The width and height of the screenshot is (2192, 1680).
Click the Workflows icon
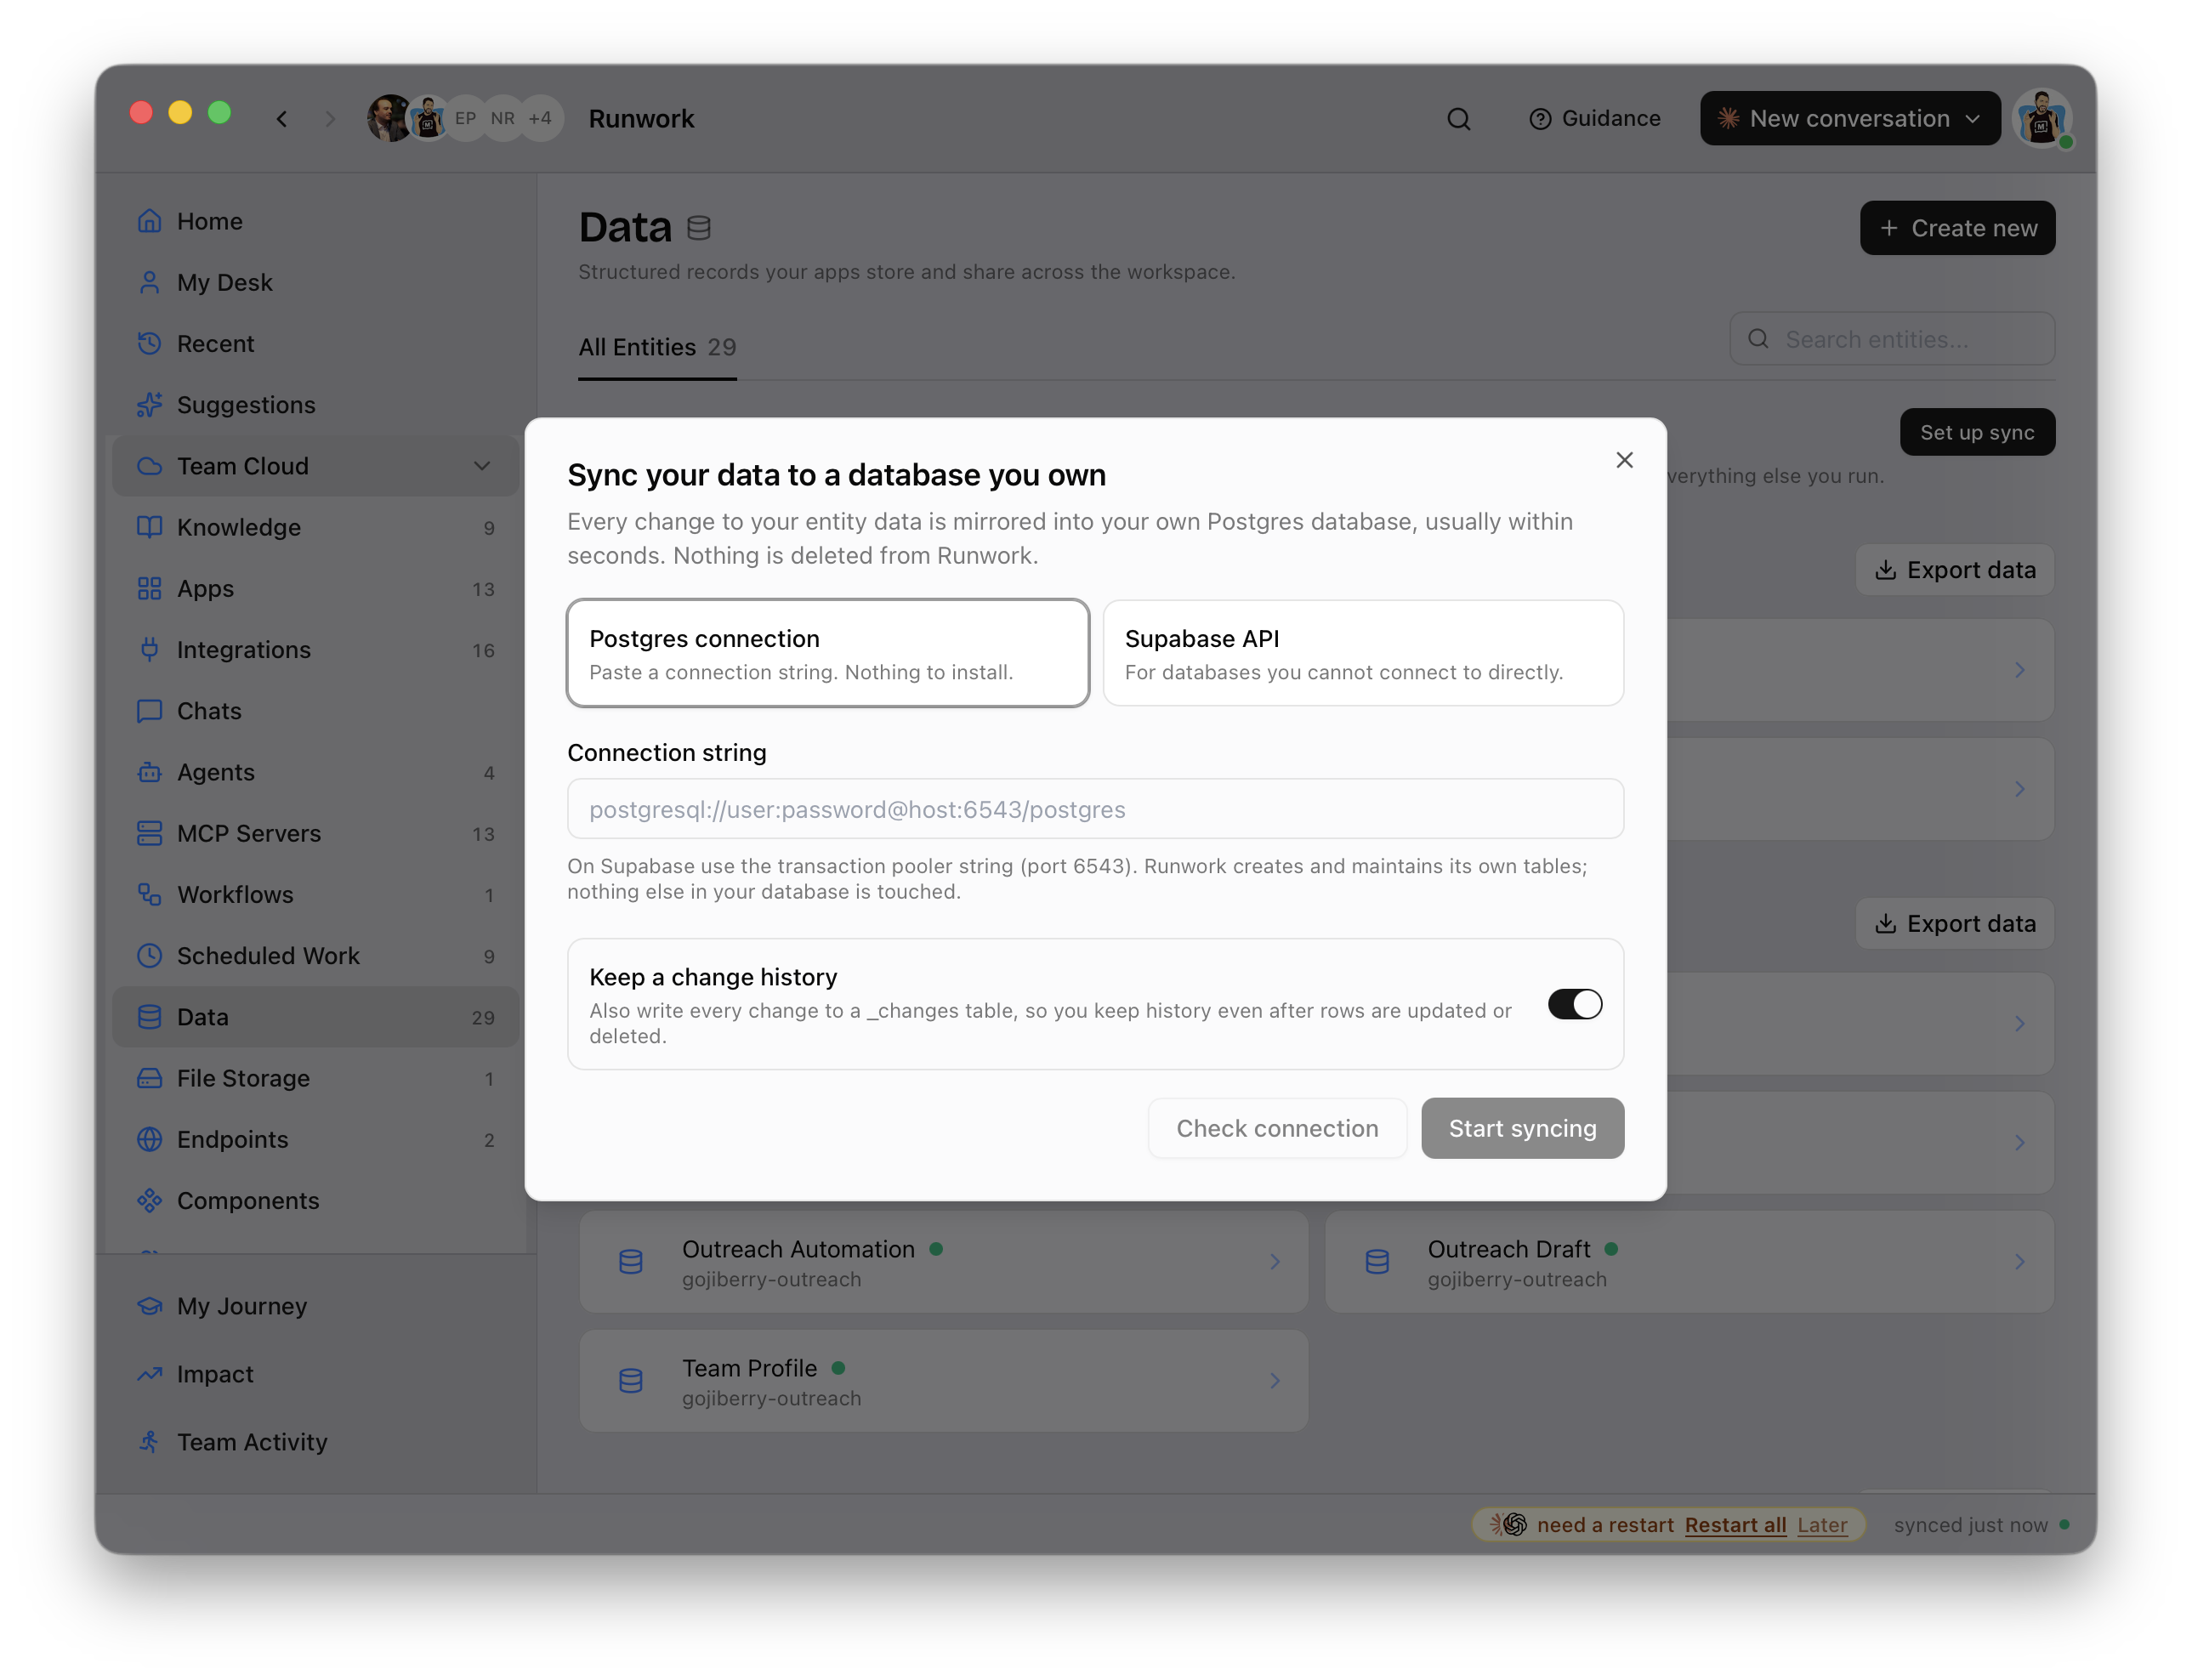[149, 894]
